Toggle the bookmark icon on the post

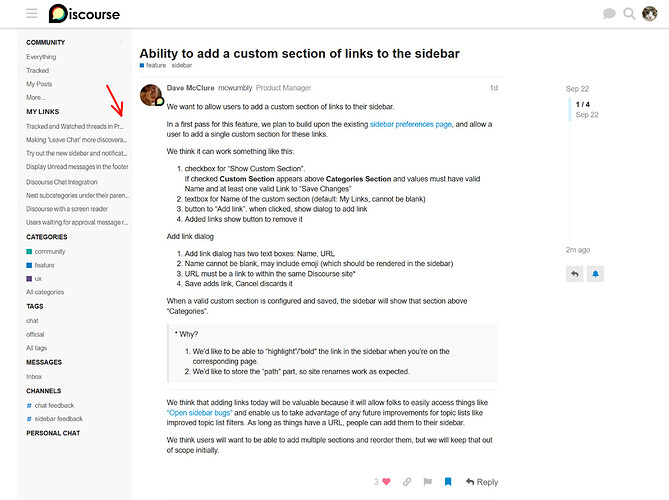448,482
